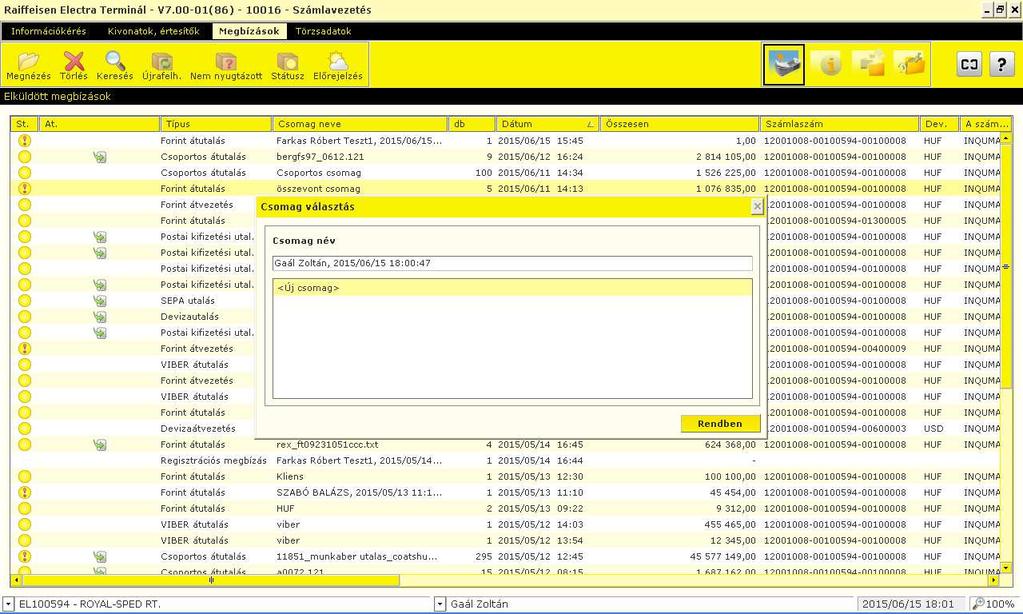This screenshot has height=614, width=1023.
Task: Click the Rendben button
Action: point(720,423)
